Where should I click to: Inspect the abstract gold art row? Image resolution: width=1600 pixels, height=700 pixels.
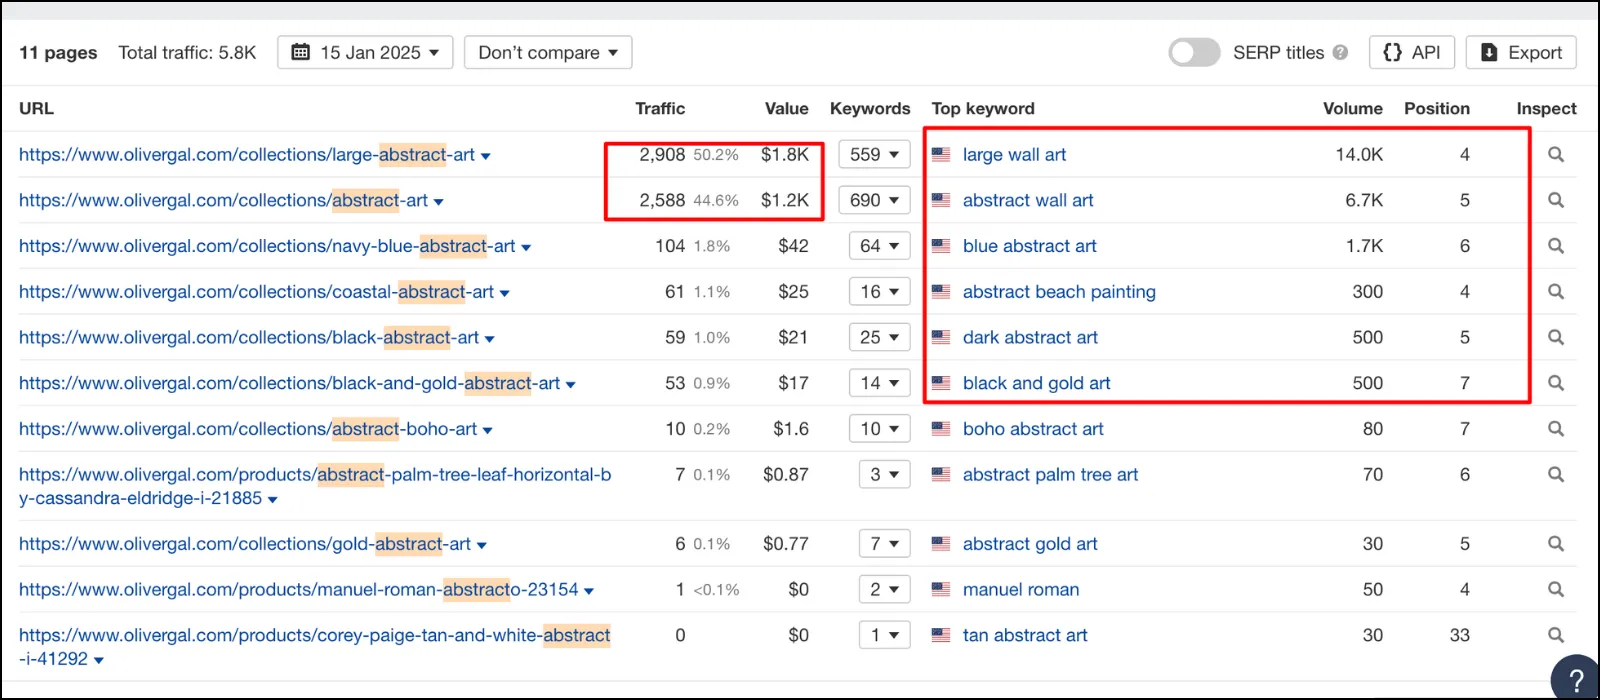pyautogui.click(x=1556, y=544)
